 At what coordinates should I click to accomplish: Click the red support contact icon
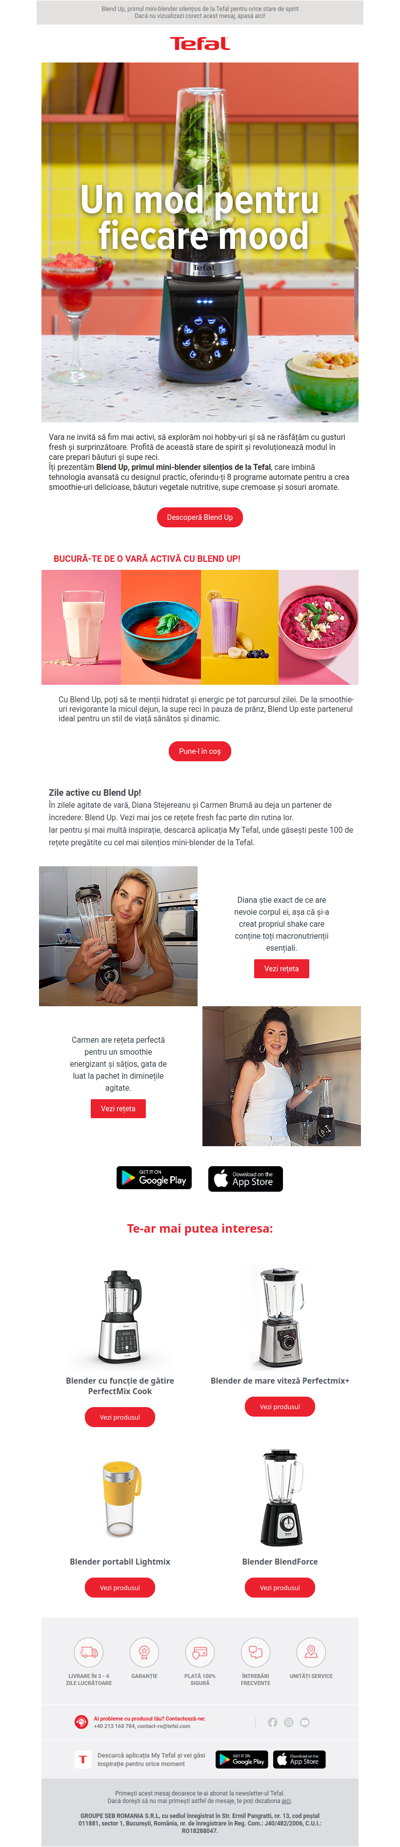click(81, 1722)
